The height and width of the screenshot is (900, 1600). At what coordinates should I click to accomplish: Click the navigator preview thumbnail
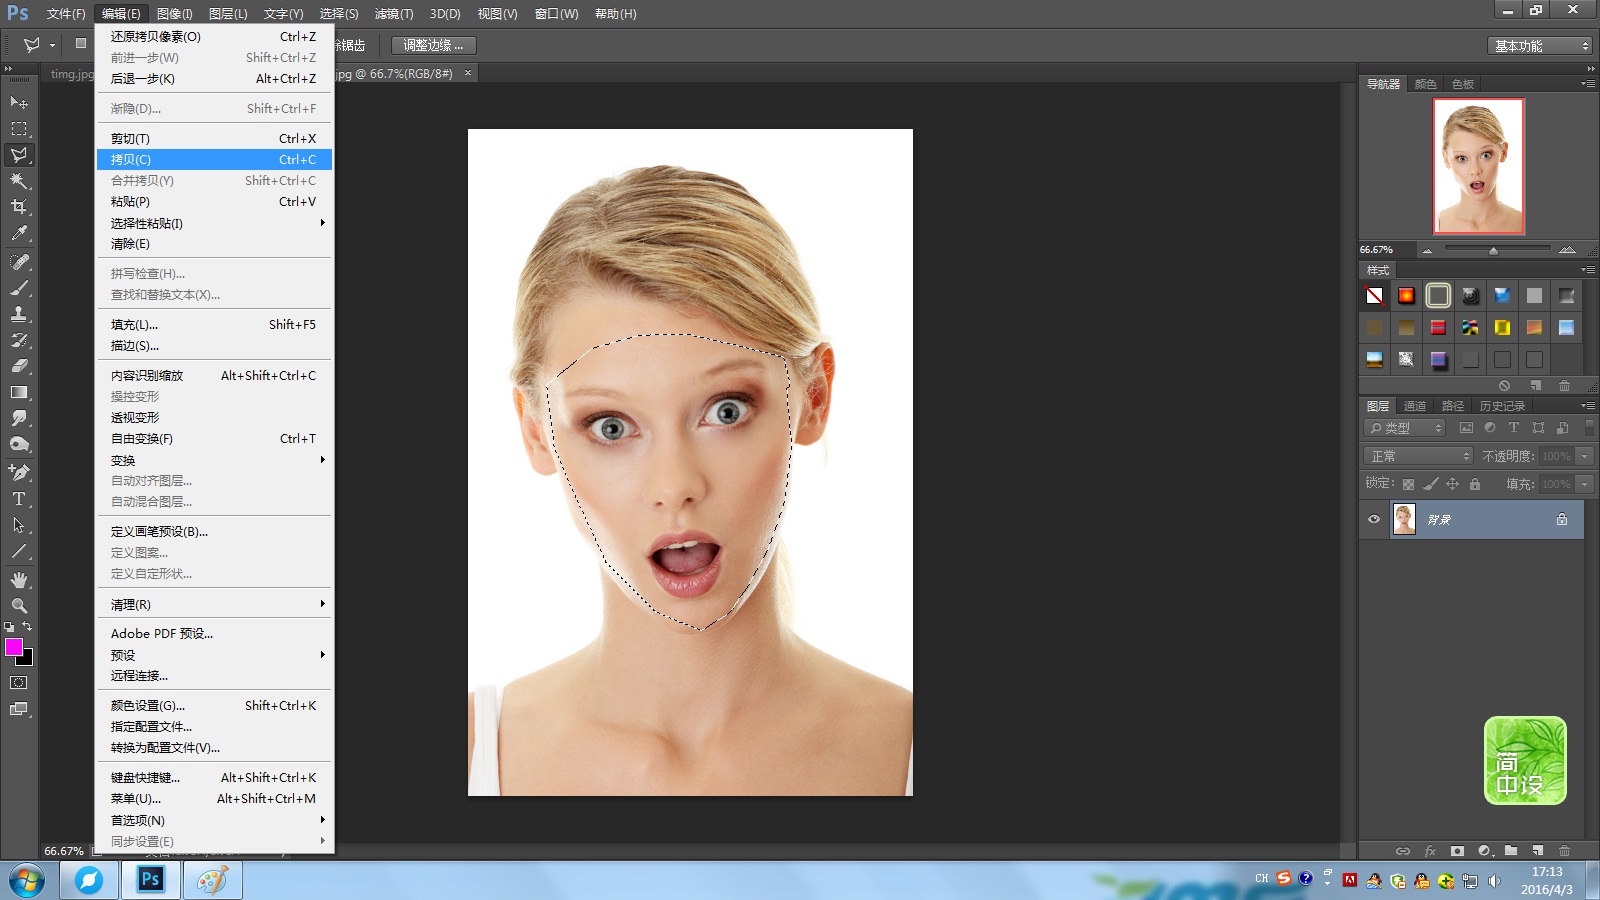tap(1478, 166)
